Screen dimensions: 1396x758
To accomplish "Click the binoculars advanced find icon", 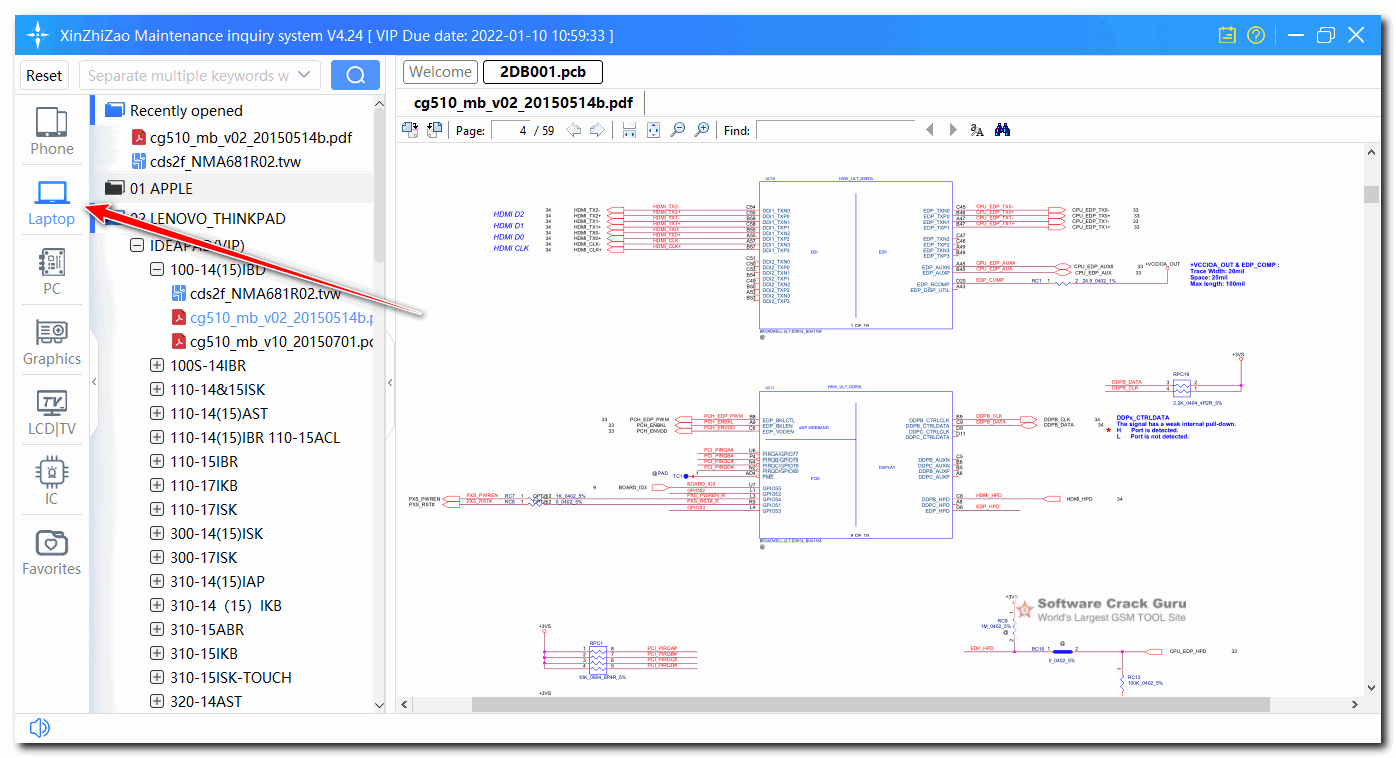I will (x=1001, y=129).
